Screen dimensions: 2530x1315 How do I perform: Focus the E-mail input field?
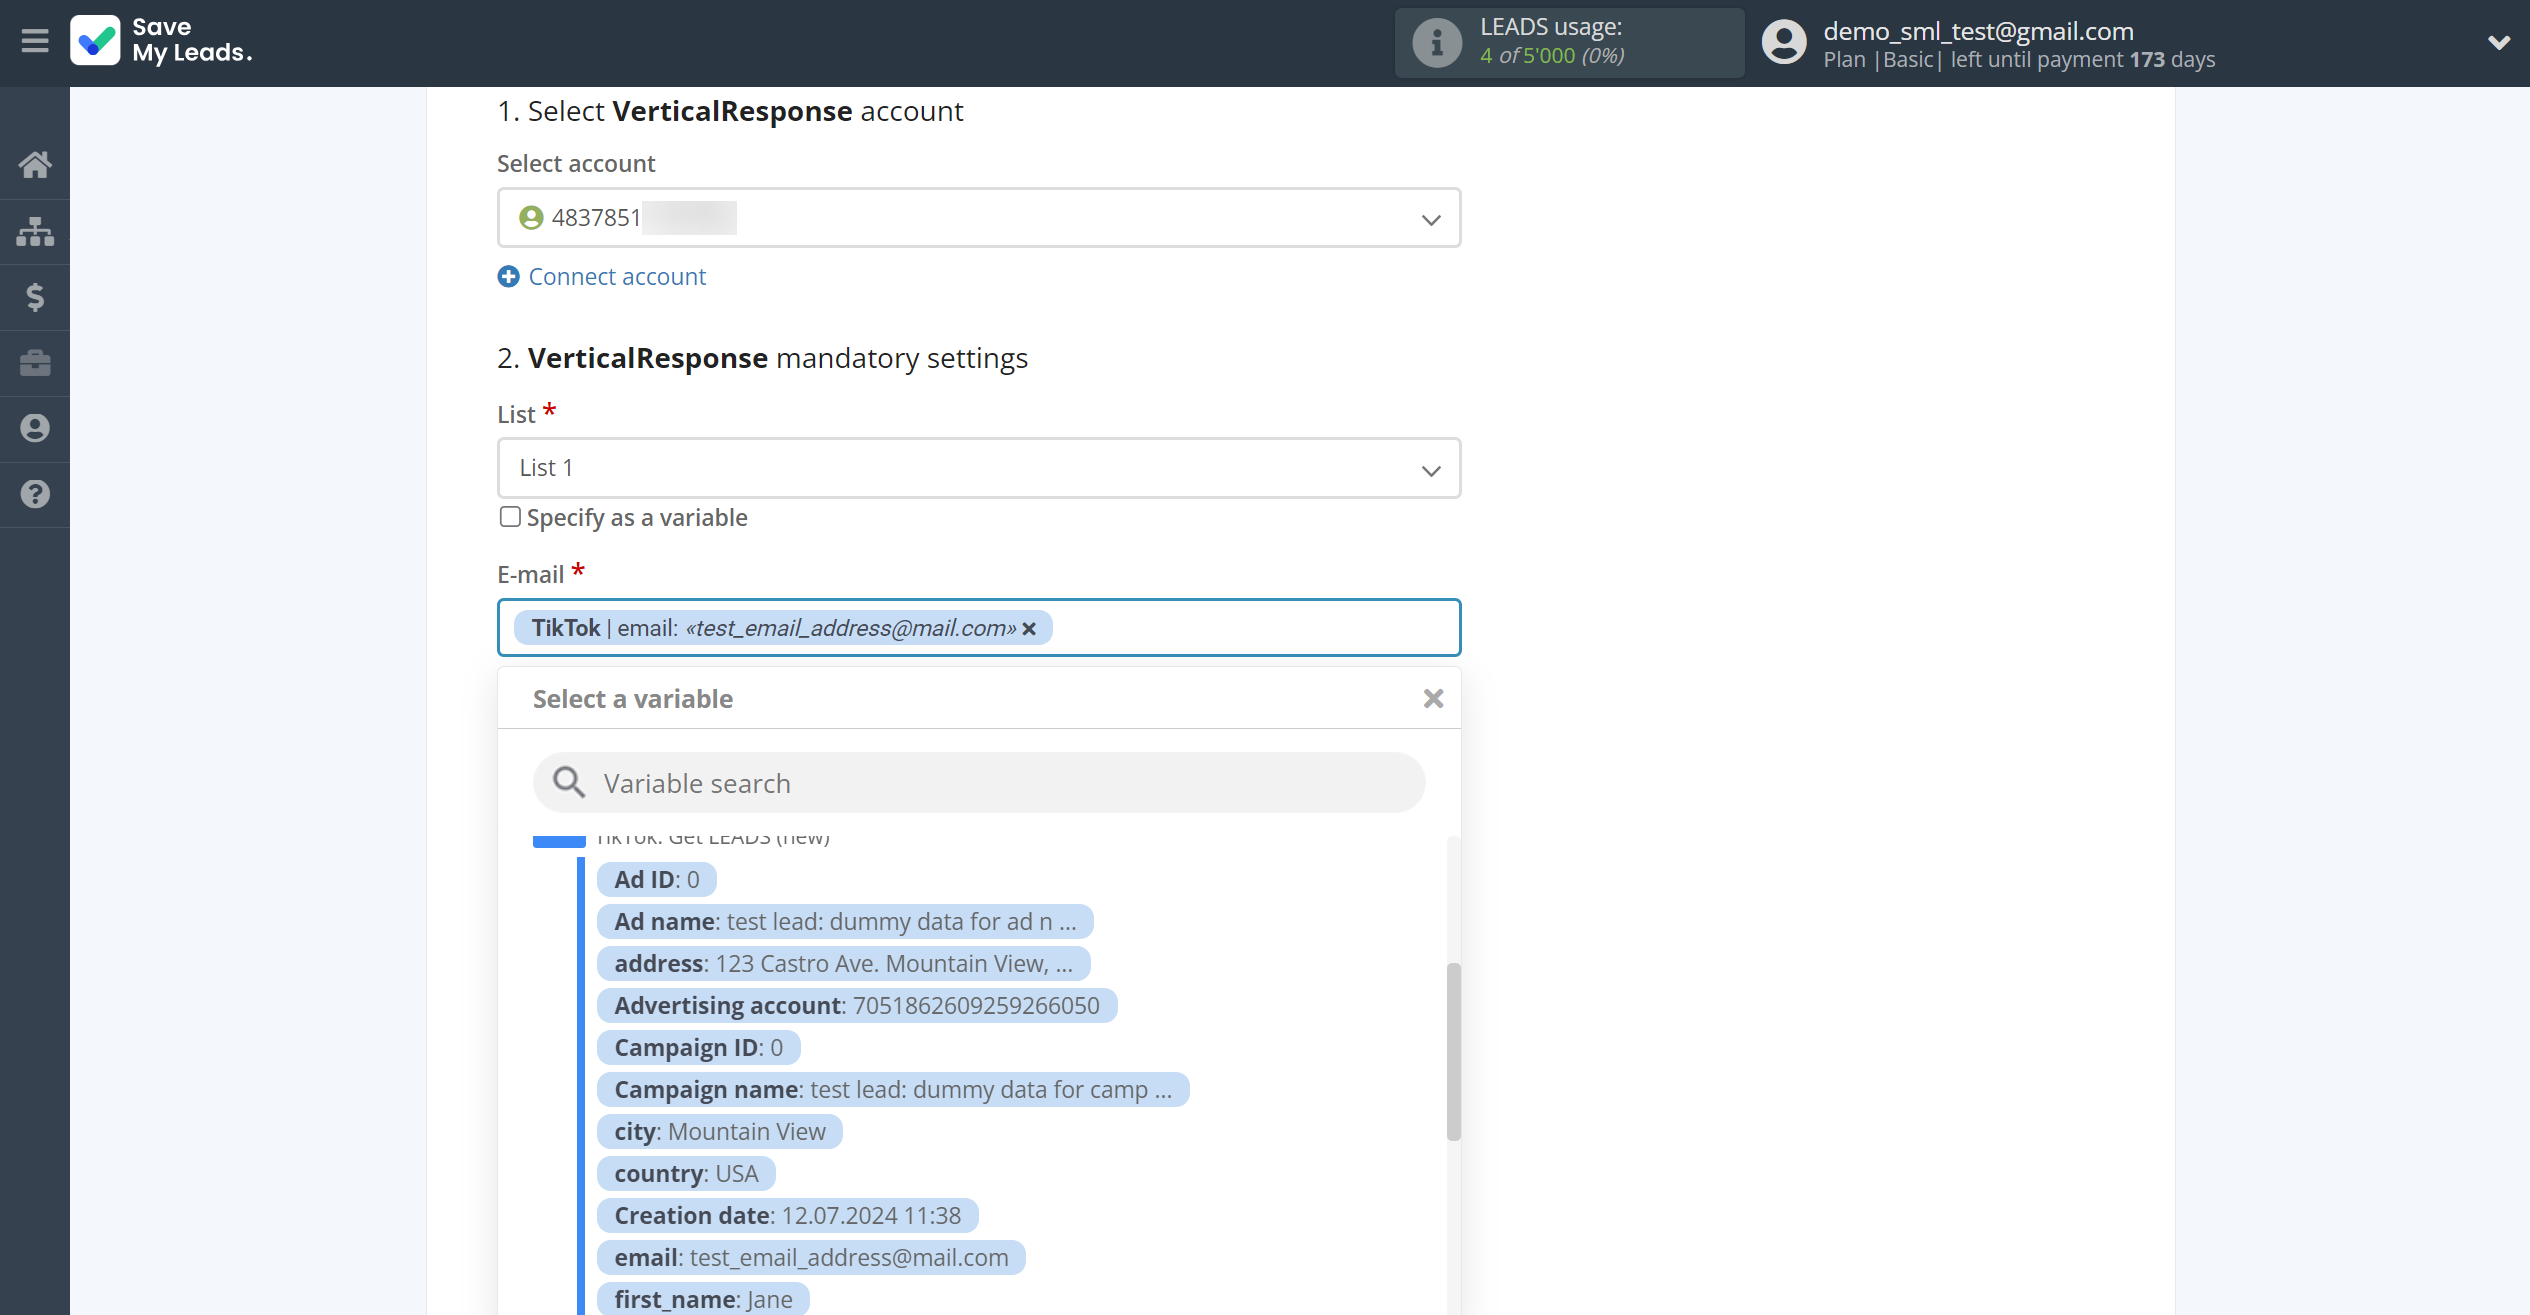[979, 628]
